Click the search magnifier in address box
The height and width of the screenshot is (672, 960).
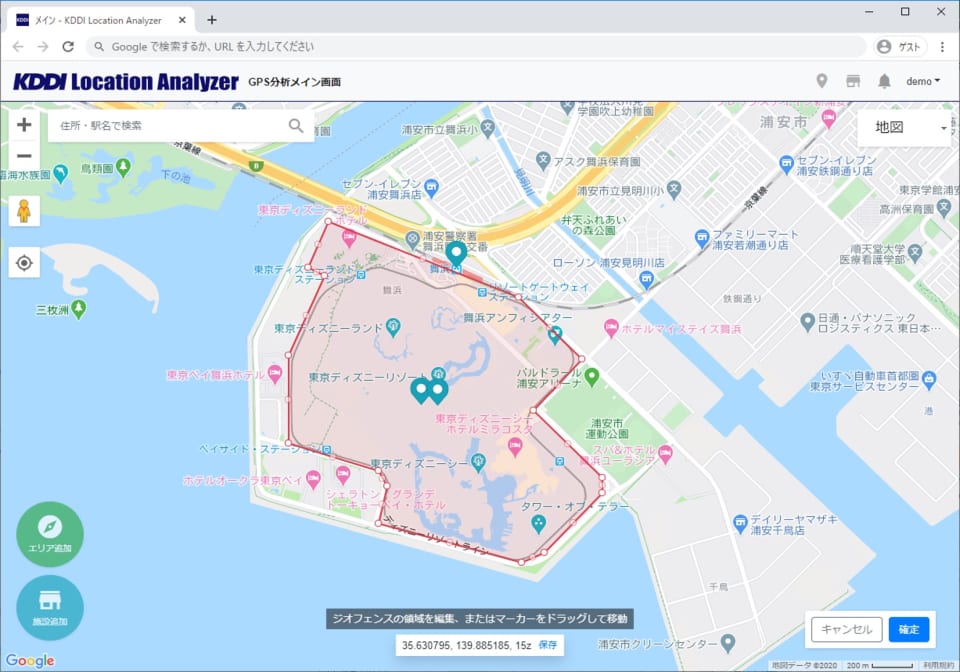click(x=296, y=125)
